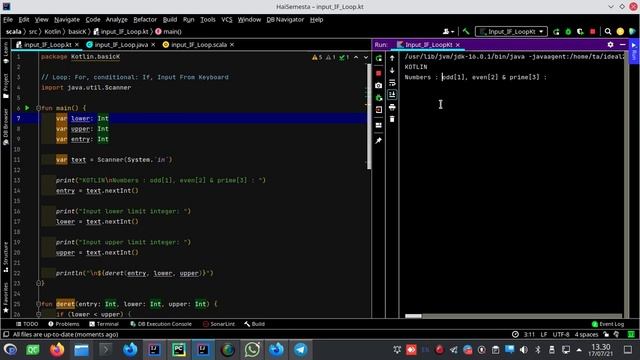This screenshot has width=640, height=360.
Task: Click the Run console horizontal scrollbar
Action: (413, 316)
